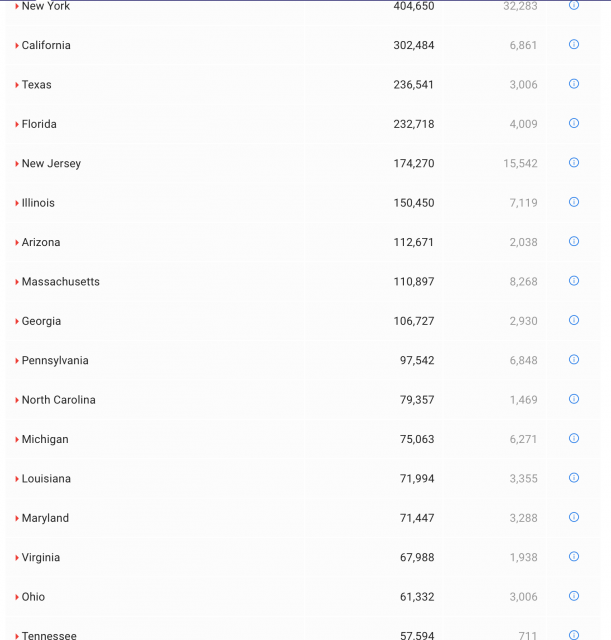
Task: Expand the Texas row triangle
Action: (17, 85)
